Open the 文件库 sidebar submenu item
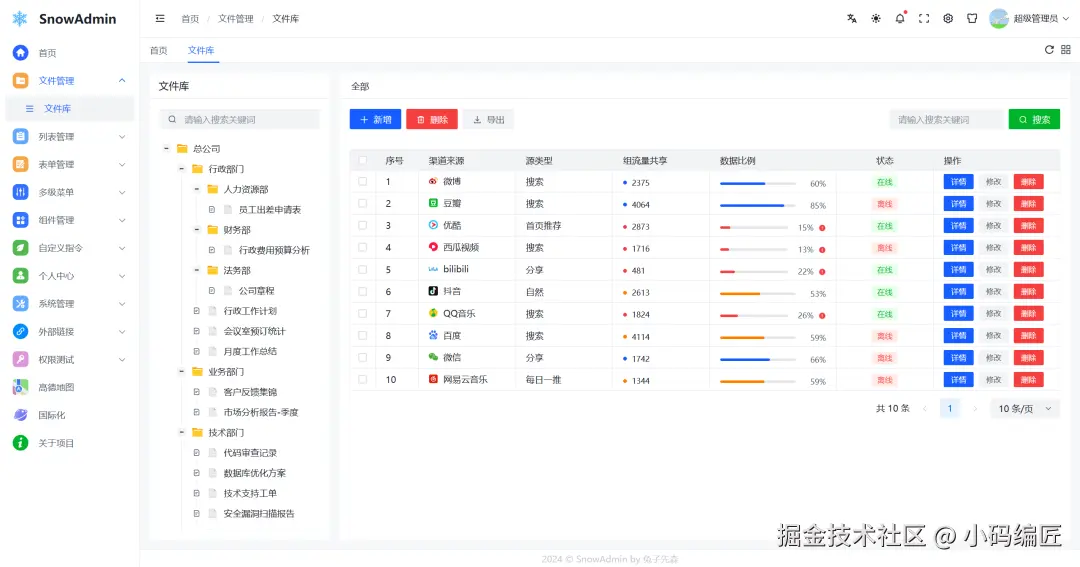 coord(69,108)
